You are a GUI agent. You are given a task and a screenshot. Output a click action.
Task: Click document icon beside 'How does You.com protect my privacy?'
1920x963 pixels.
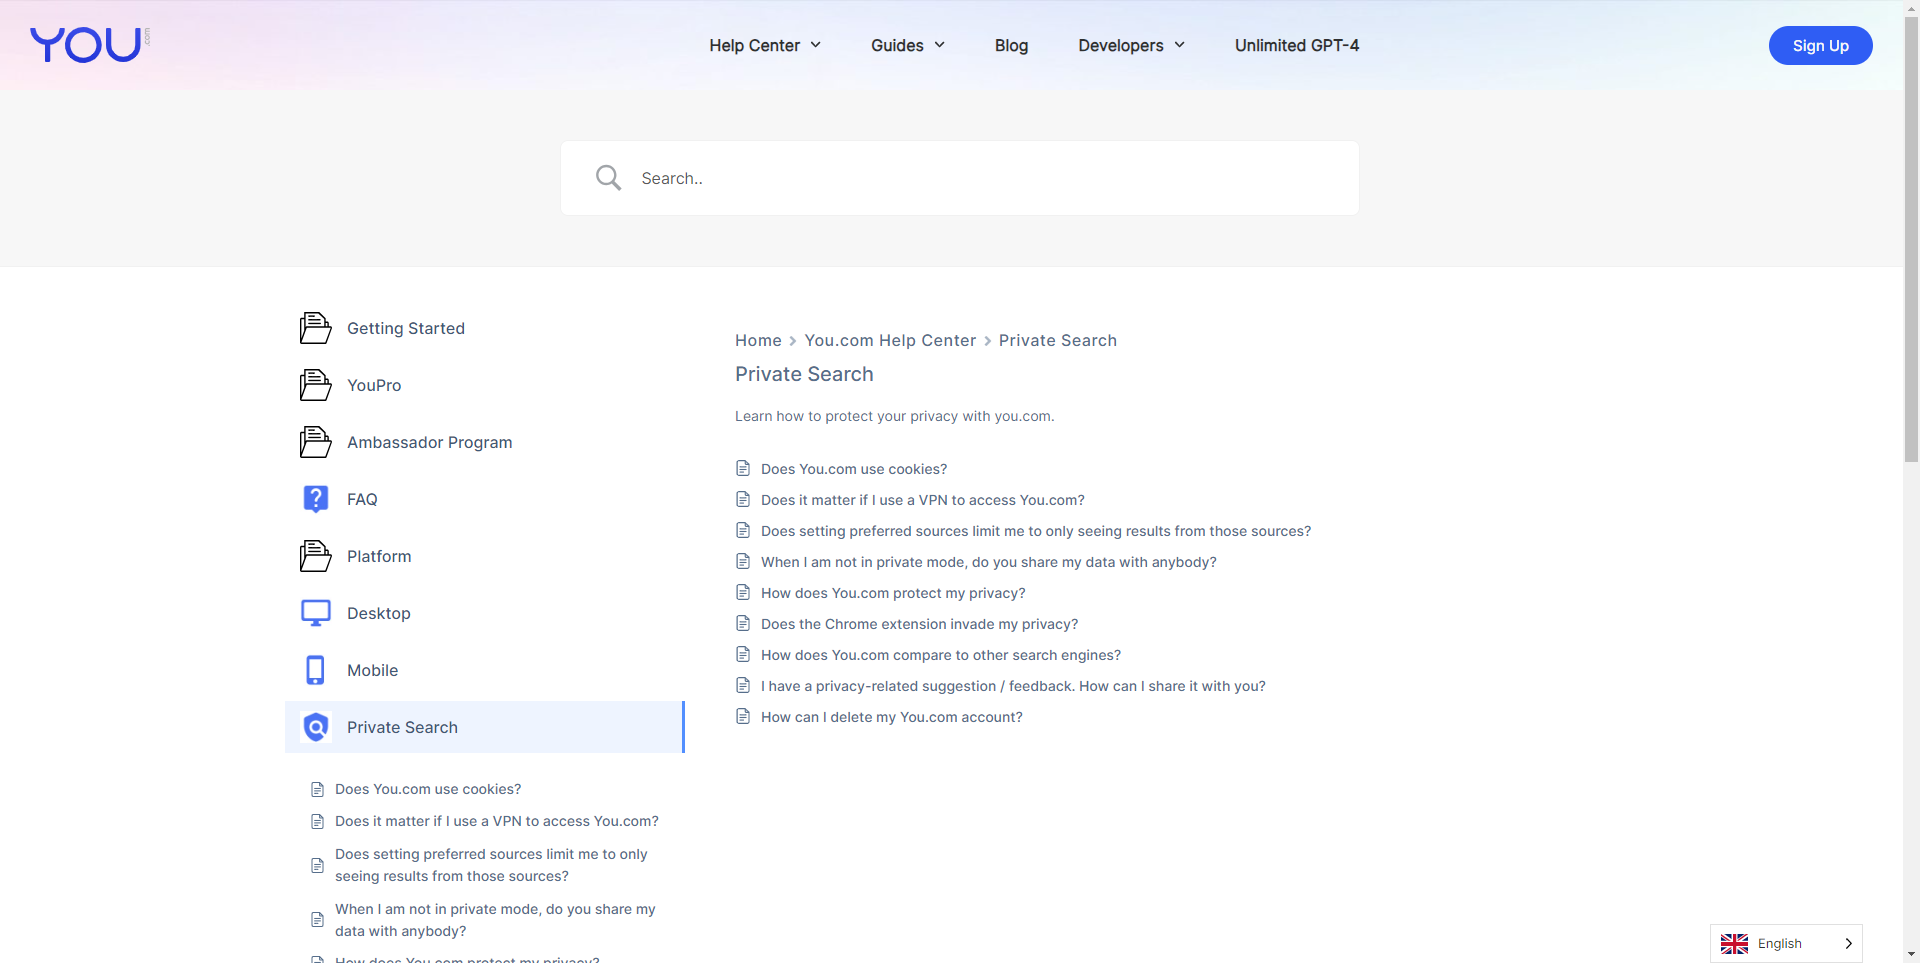743,592
